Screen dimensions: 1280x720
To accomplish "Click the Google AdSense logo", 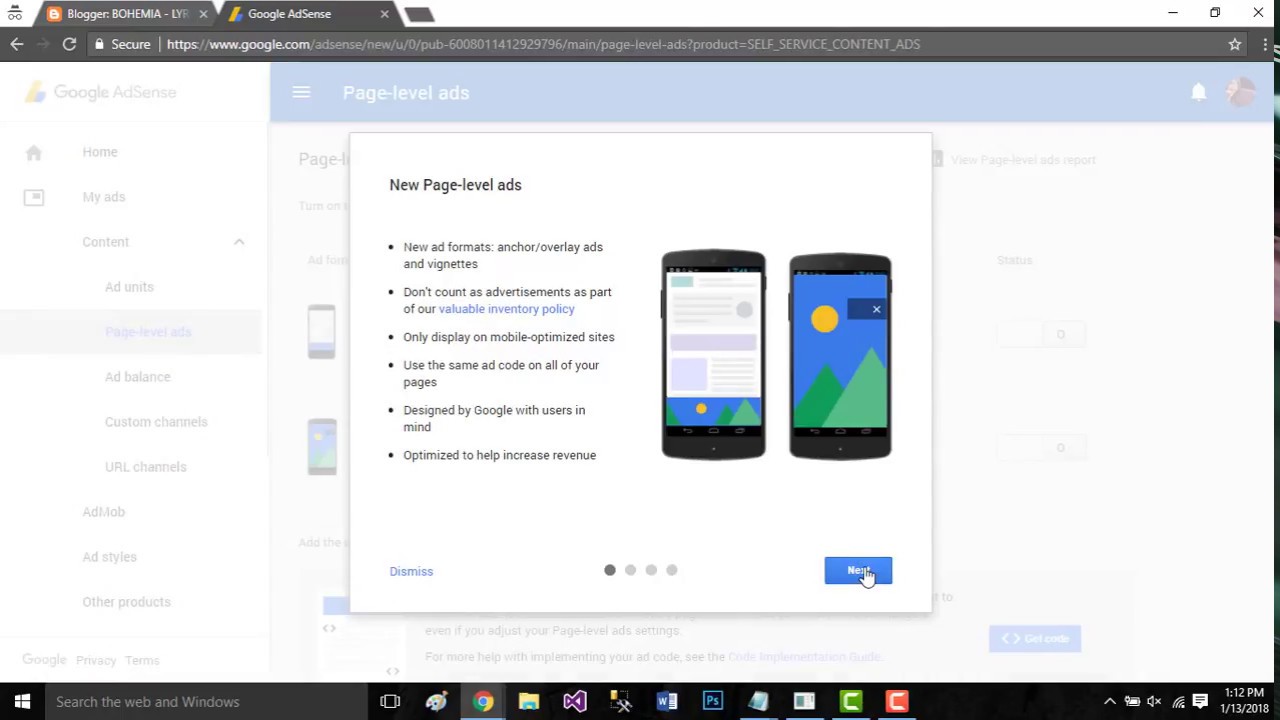I will pyautogui.click(x=101, y=92).
